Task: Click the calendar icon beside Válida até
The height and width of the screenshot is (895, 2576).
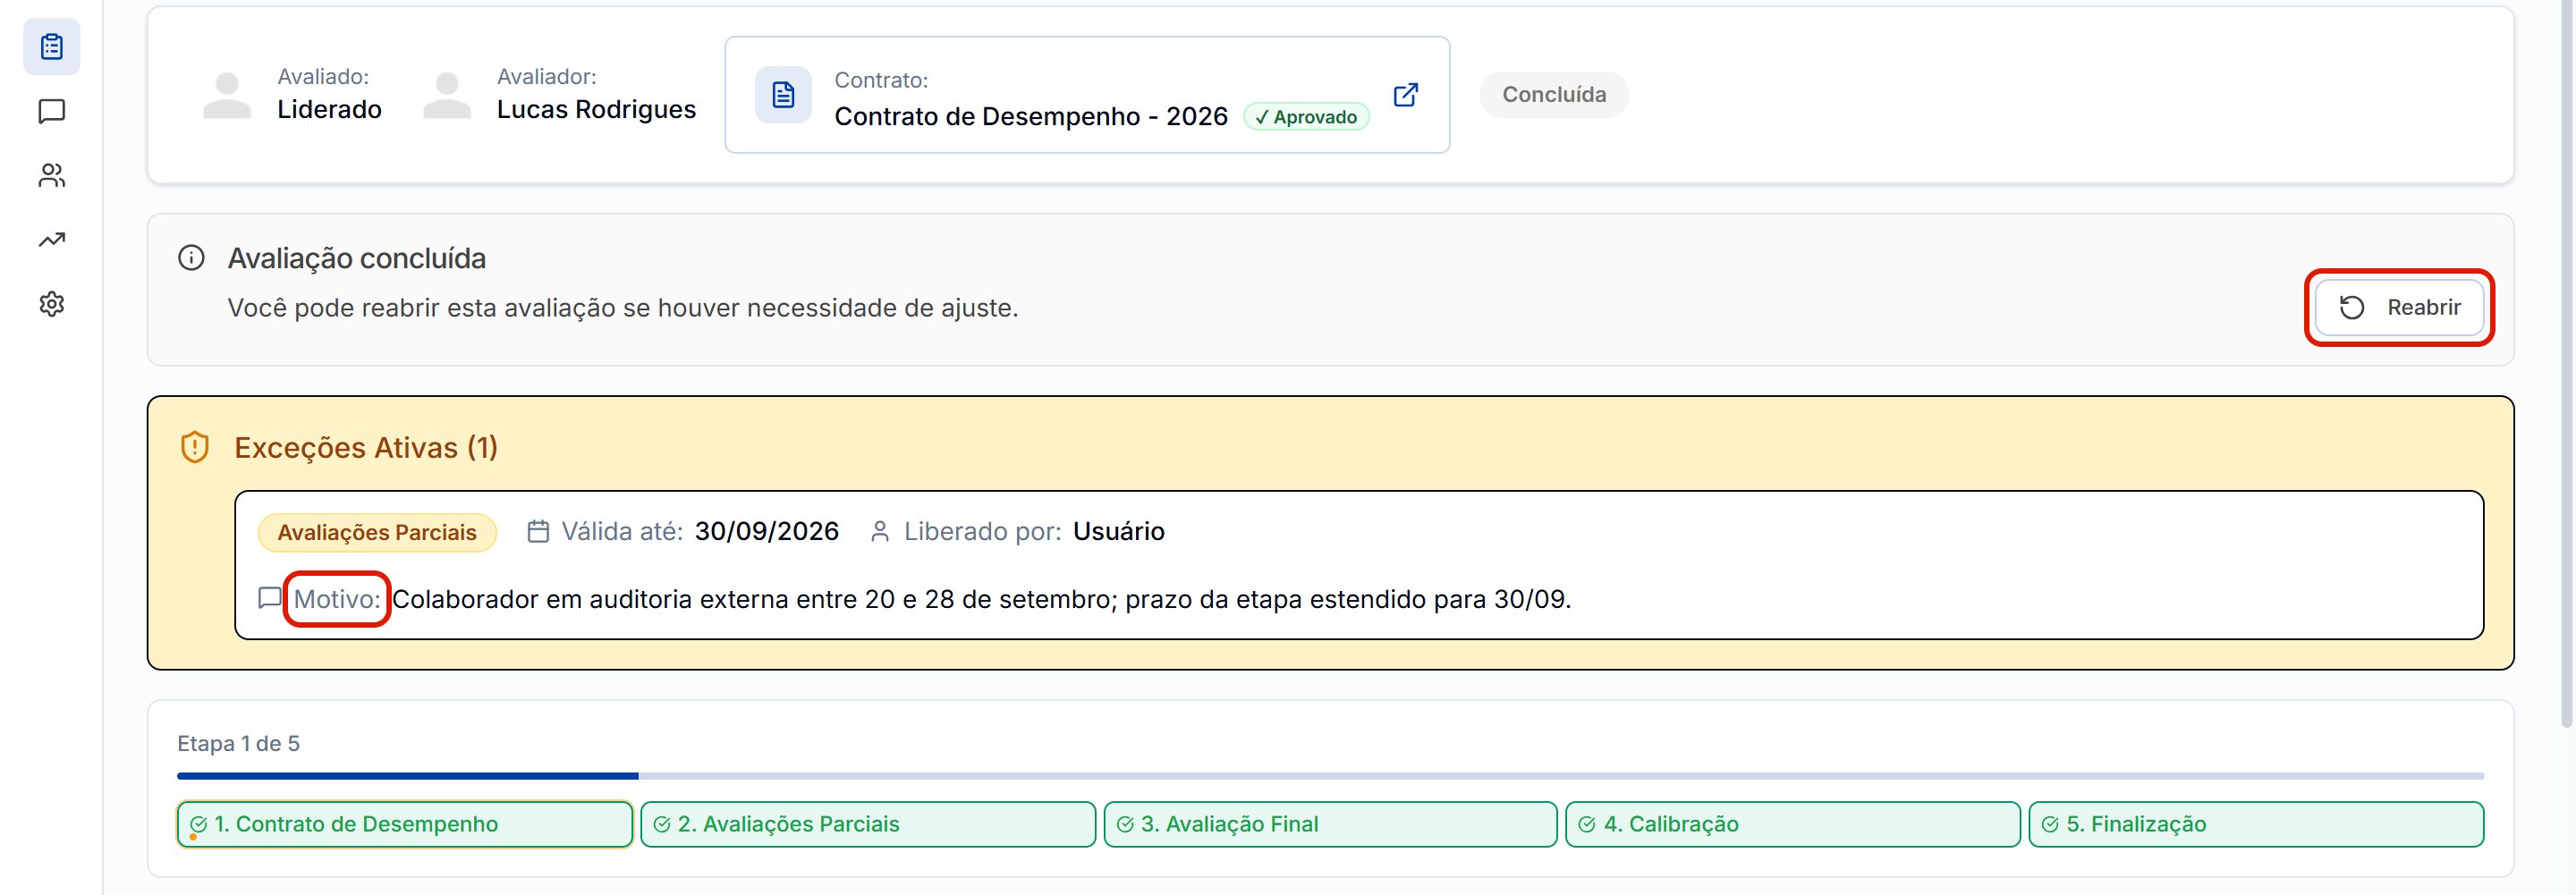Action: click(x=538, y=531)
